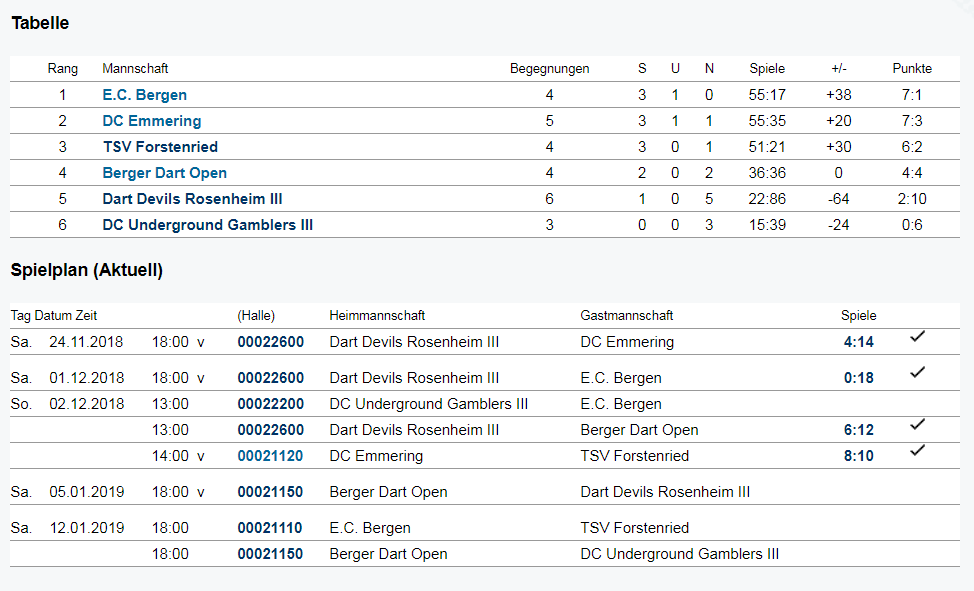Select TSV Forstenried in the Tabelle ranking
The height and width of the screenshot is (591, 974).
click(160, 147)
